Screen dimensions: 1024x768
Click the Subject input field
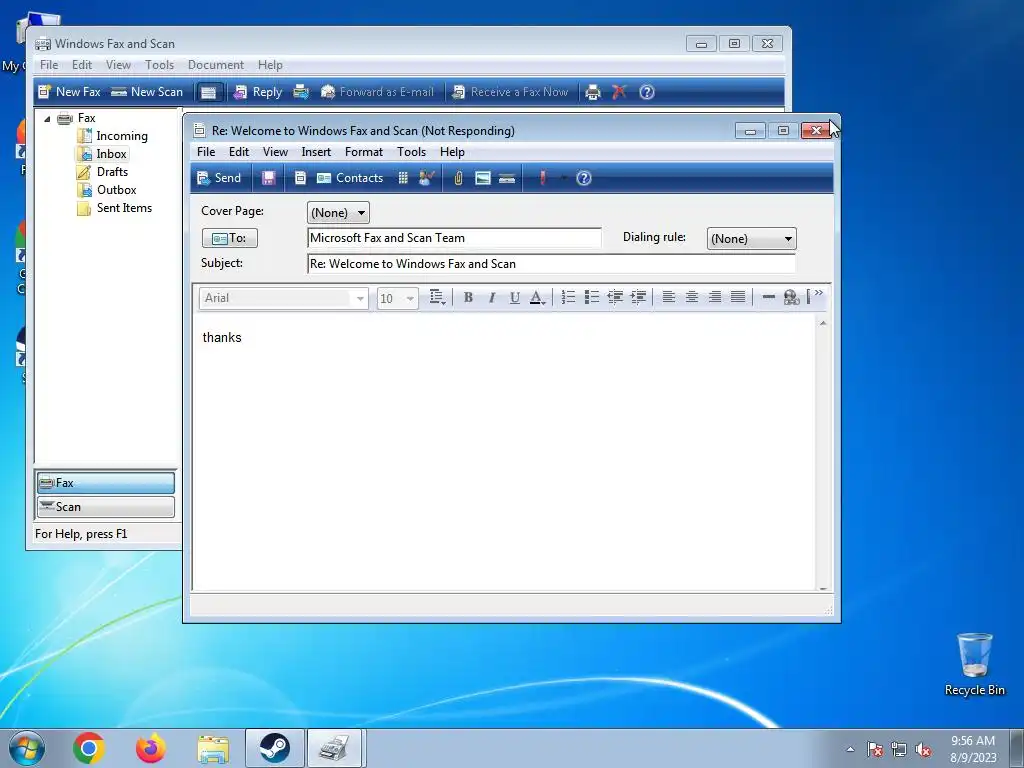click(x=551, y=264)
